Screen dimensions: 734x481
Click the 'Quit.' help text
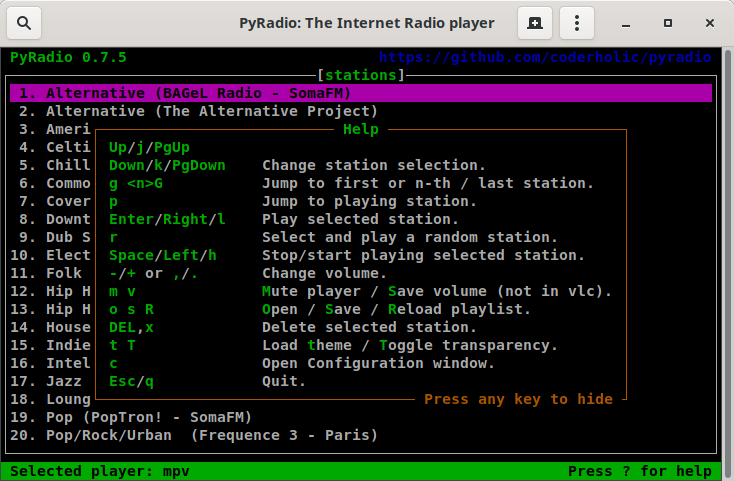pyautogui.click(x=284, y=381)
